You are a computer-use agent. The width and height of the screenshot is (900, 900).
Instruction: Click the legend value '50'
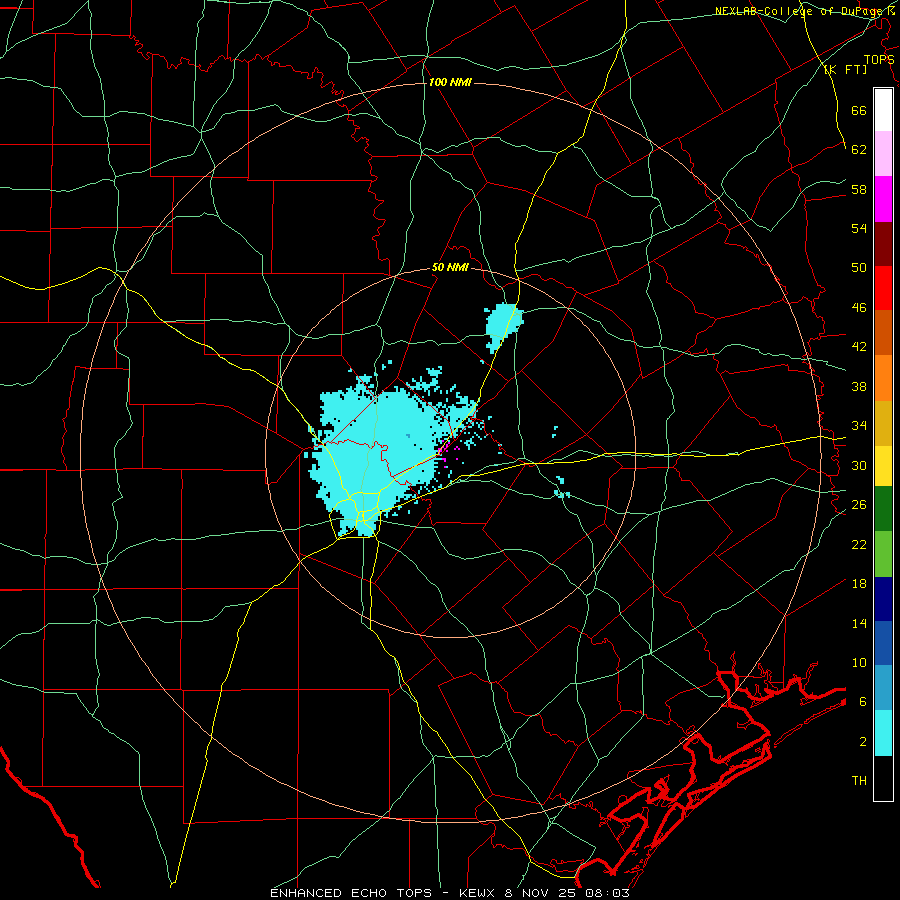point(859,268)
